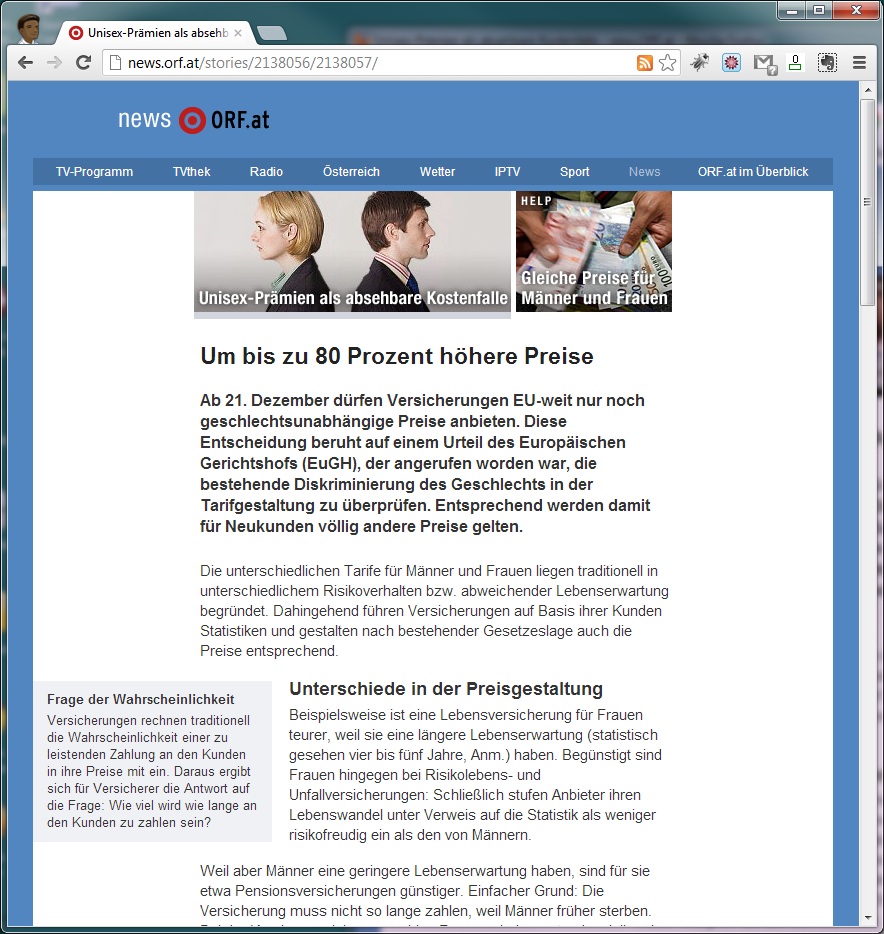This screenshot has width=884, height=934.
Task: Open TV-Programm in the navigation bar
Action: tap(94, 172)
